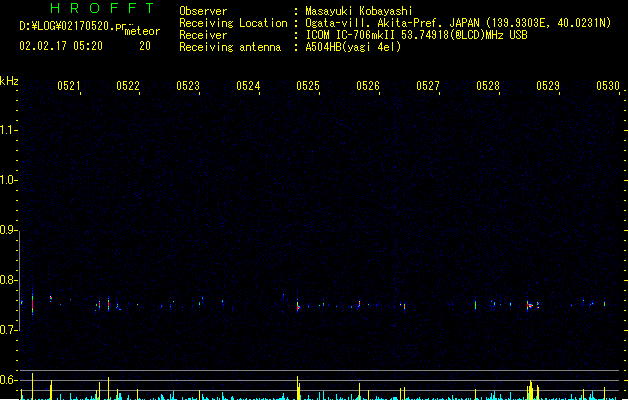Click the meteor count label
Image resolution: width=629 pixels, height=400 pixels.
click(142, 31)
